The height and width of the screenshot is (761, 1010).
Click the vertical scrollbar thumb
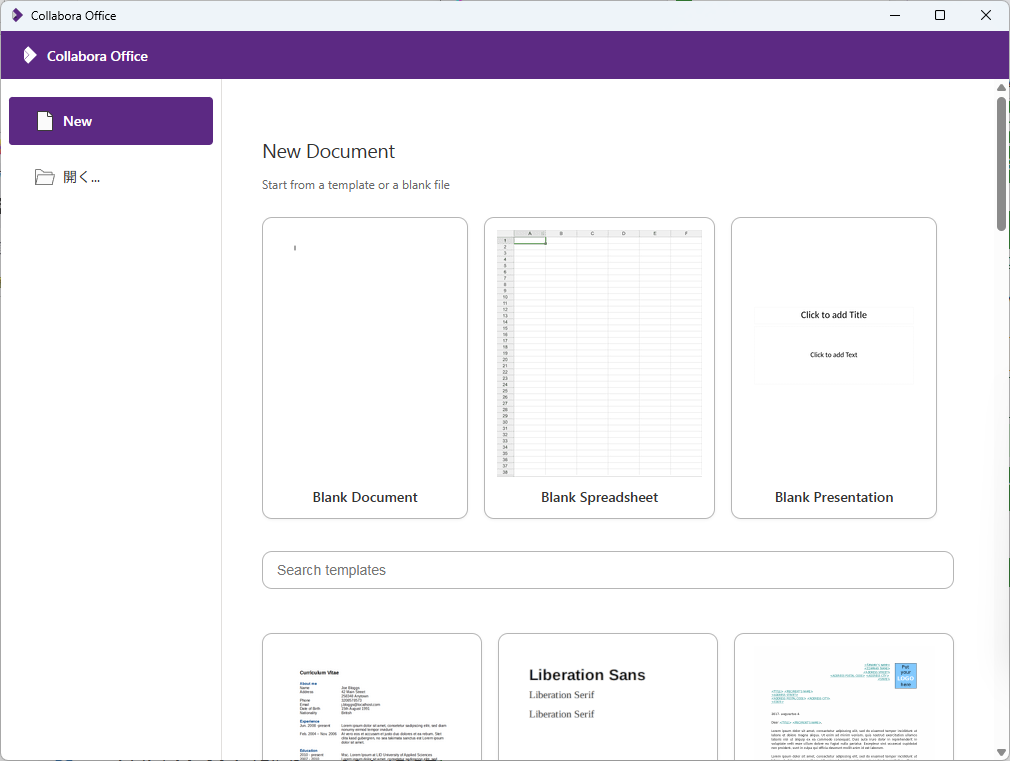pos(1001,163)
